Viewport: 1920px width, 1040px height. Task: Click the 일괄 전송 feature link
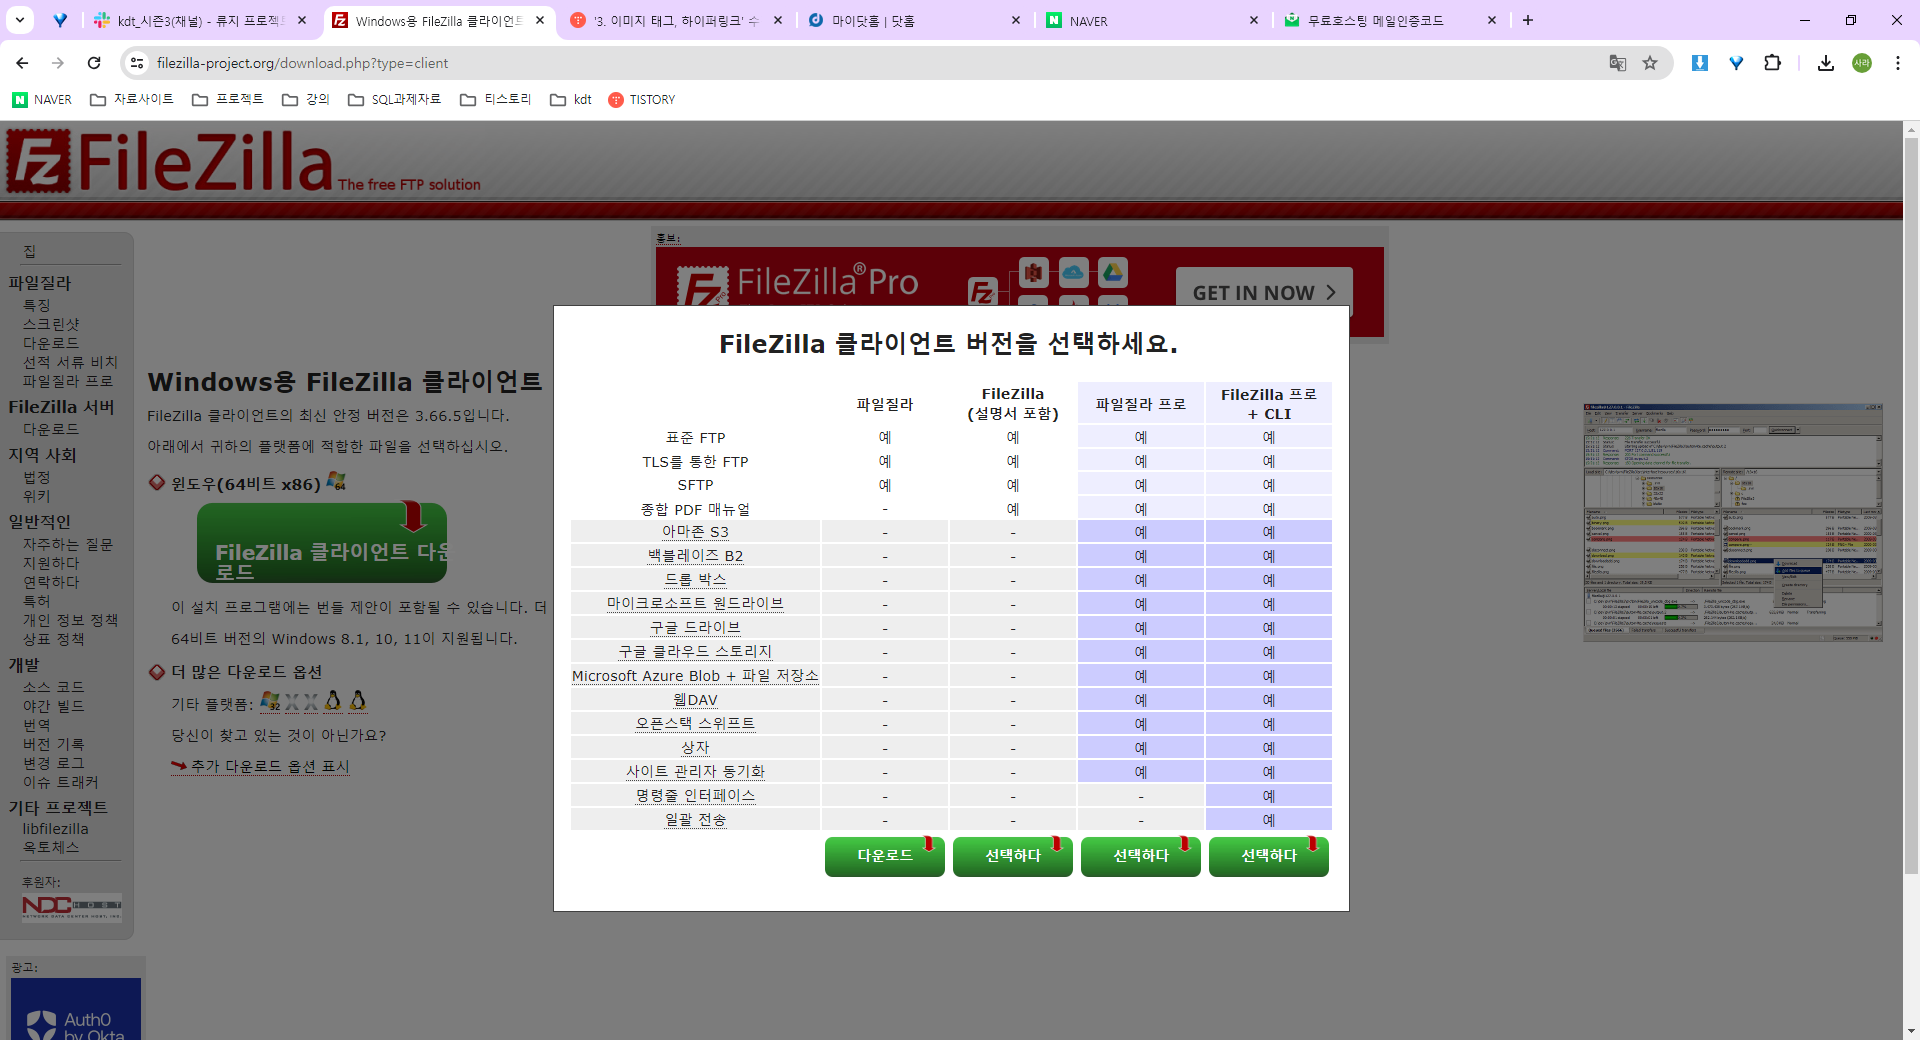click(695, 820)
